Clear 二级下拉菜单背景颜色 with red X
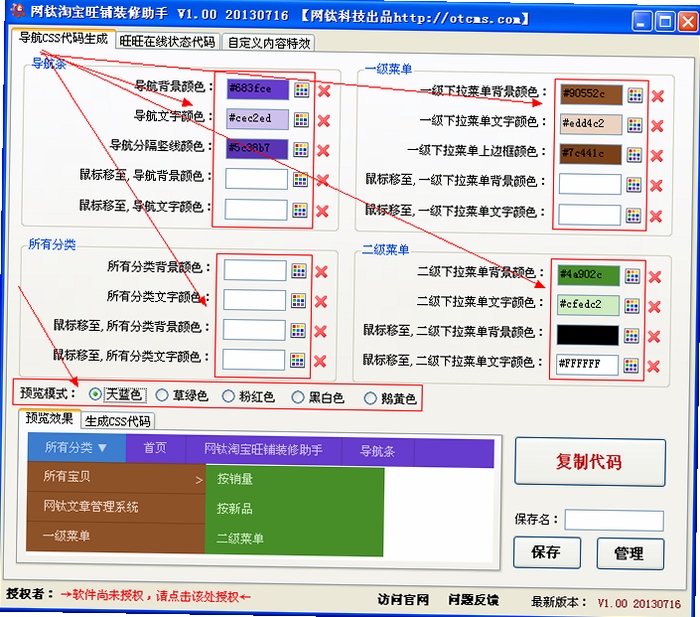The height and width of the screenshot is (617, 700). pyautogui.click(x=655, y=277)
